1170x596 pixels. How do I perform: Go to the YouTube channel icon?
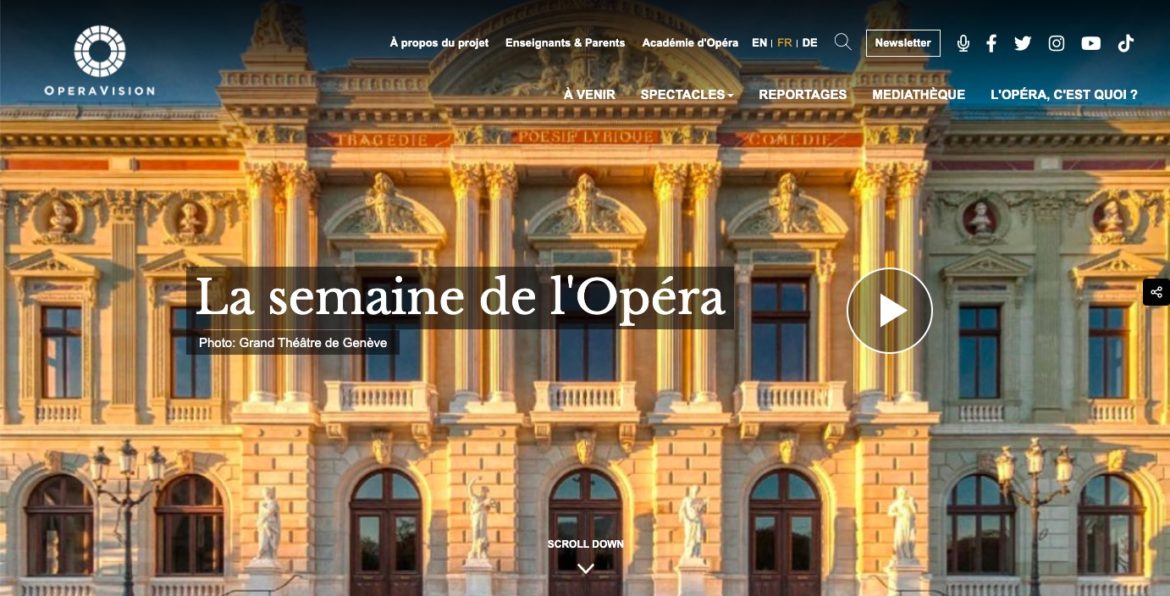point(1091,43)
